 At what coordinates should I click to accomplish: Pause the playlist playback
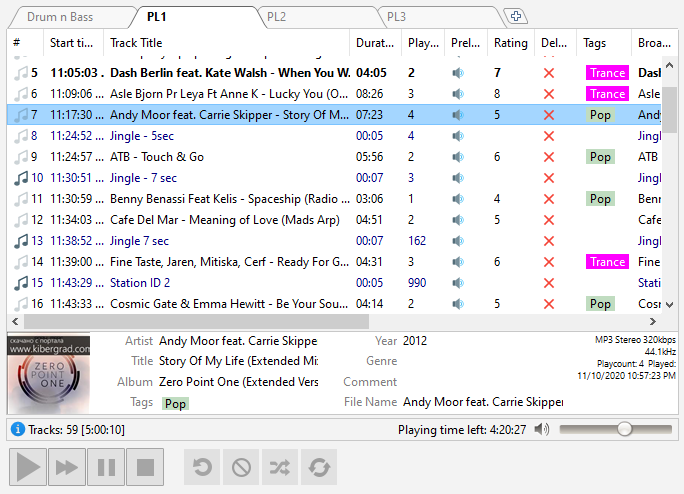[106, 467]
